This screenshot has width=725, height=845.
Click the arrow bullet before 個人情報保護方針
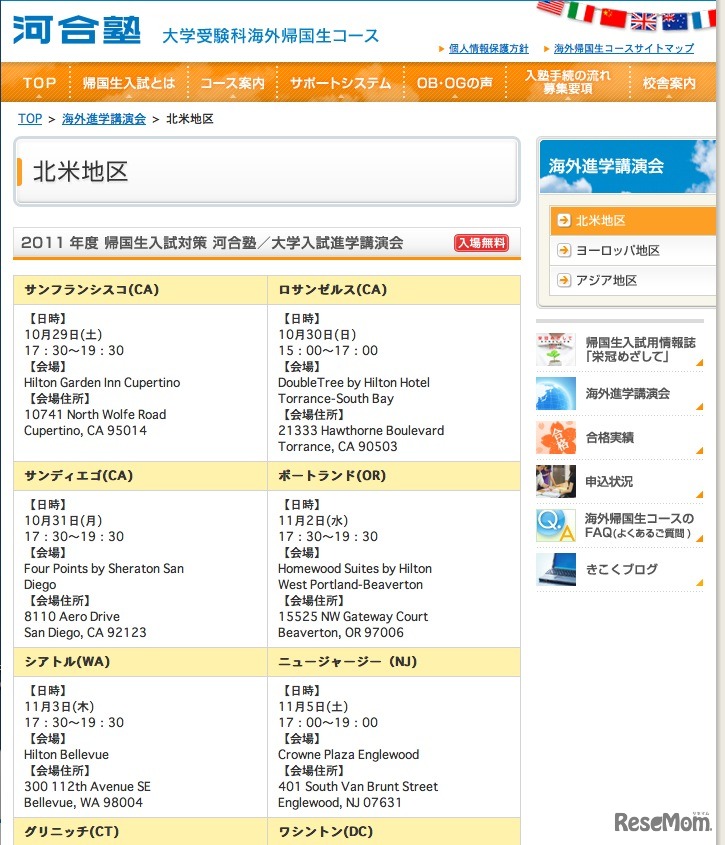[x=441, y=49]
